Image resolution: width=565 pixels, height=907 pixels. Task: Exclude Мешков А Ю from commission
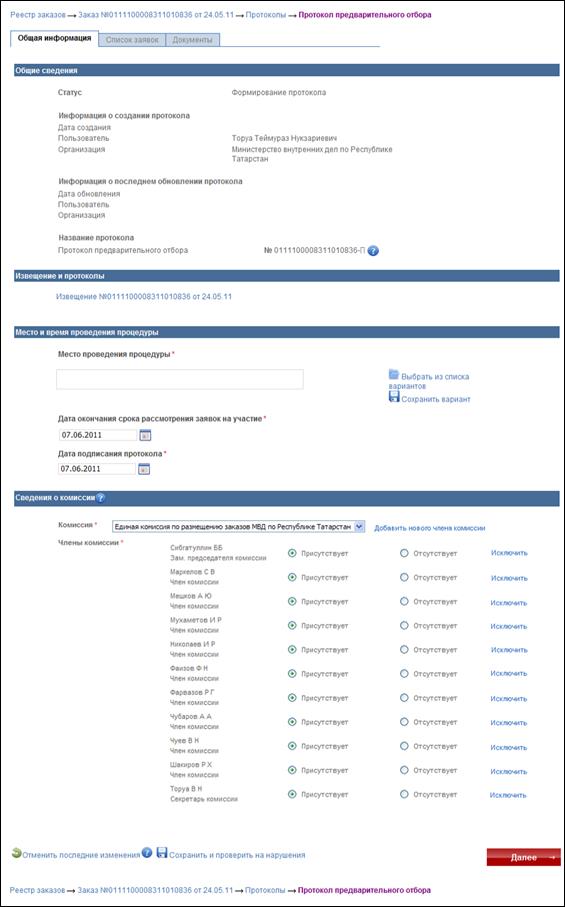[x=509, y=603]
